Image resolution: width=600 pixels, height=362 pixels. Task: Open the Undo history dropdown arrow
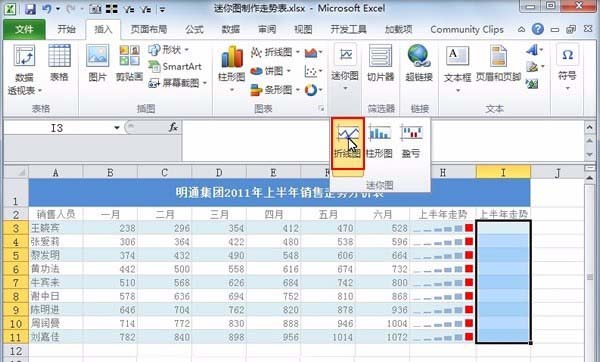pos(58,8)
